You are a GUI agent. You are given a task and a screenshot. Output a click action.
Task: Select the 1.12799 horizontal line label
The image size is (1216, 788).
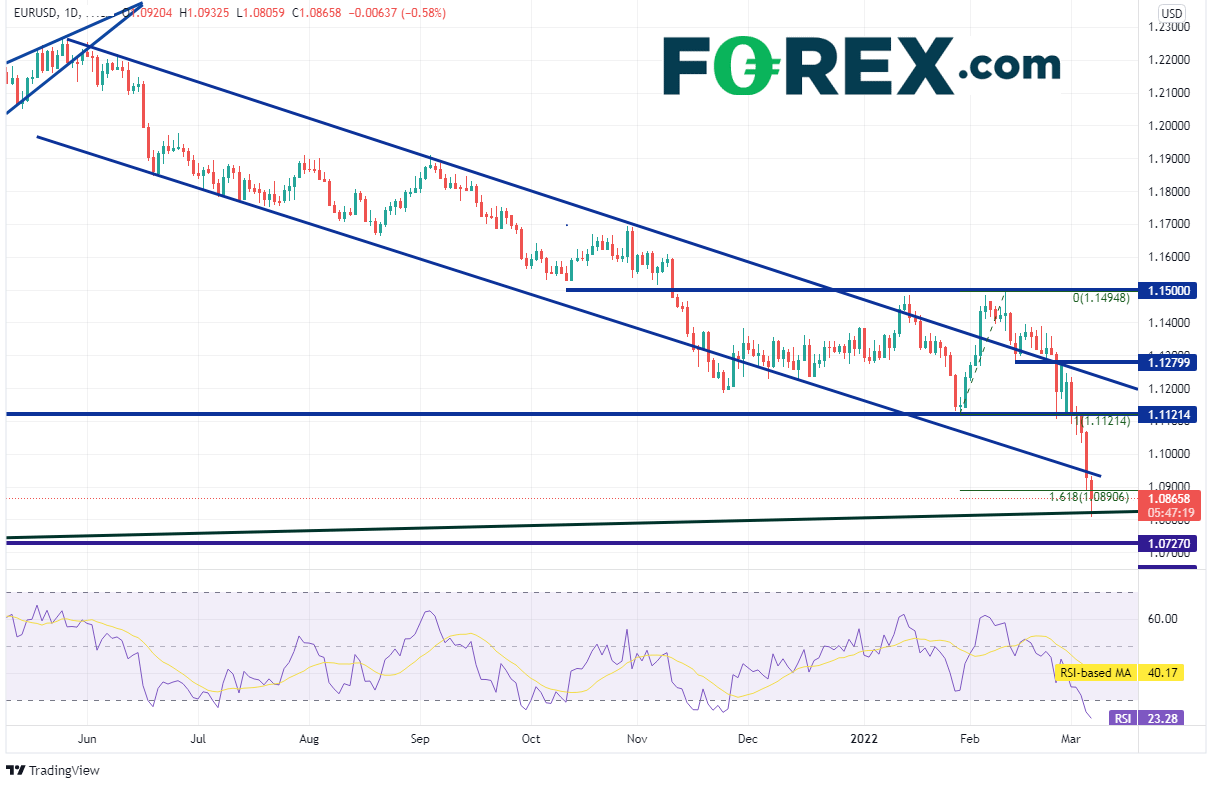[x=1166, y=362]
